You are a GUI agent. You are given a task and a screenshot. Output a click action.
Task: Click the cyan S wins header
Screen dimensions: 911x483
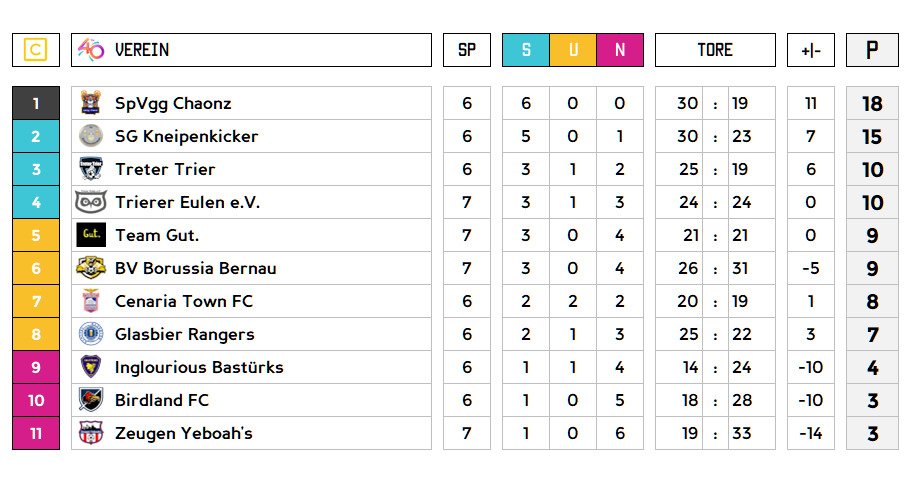click(x=526, y=50)
